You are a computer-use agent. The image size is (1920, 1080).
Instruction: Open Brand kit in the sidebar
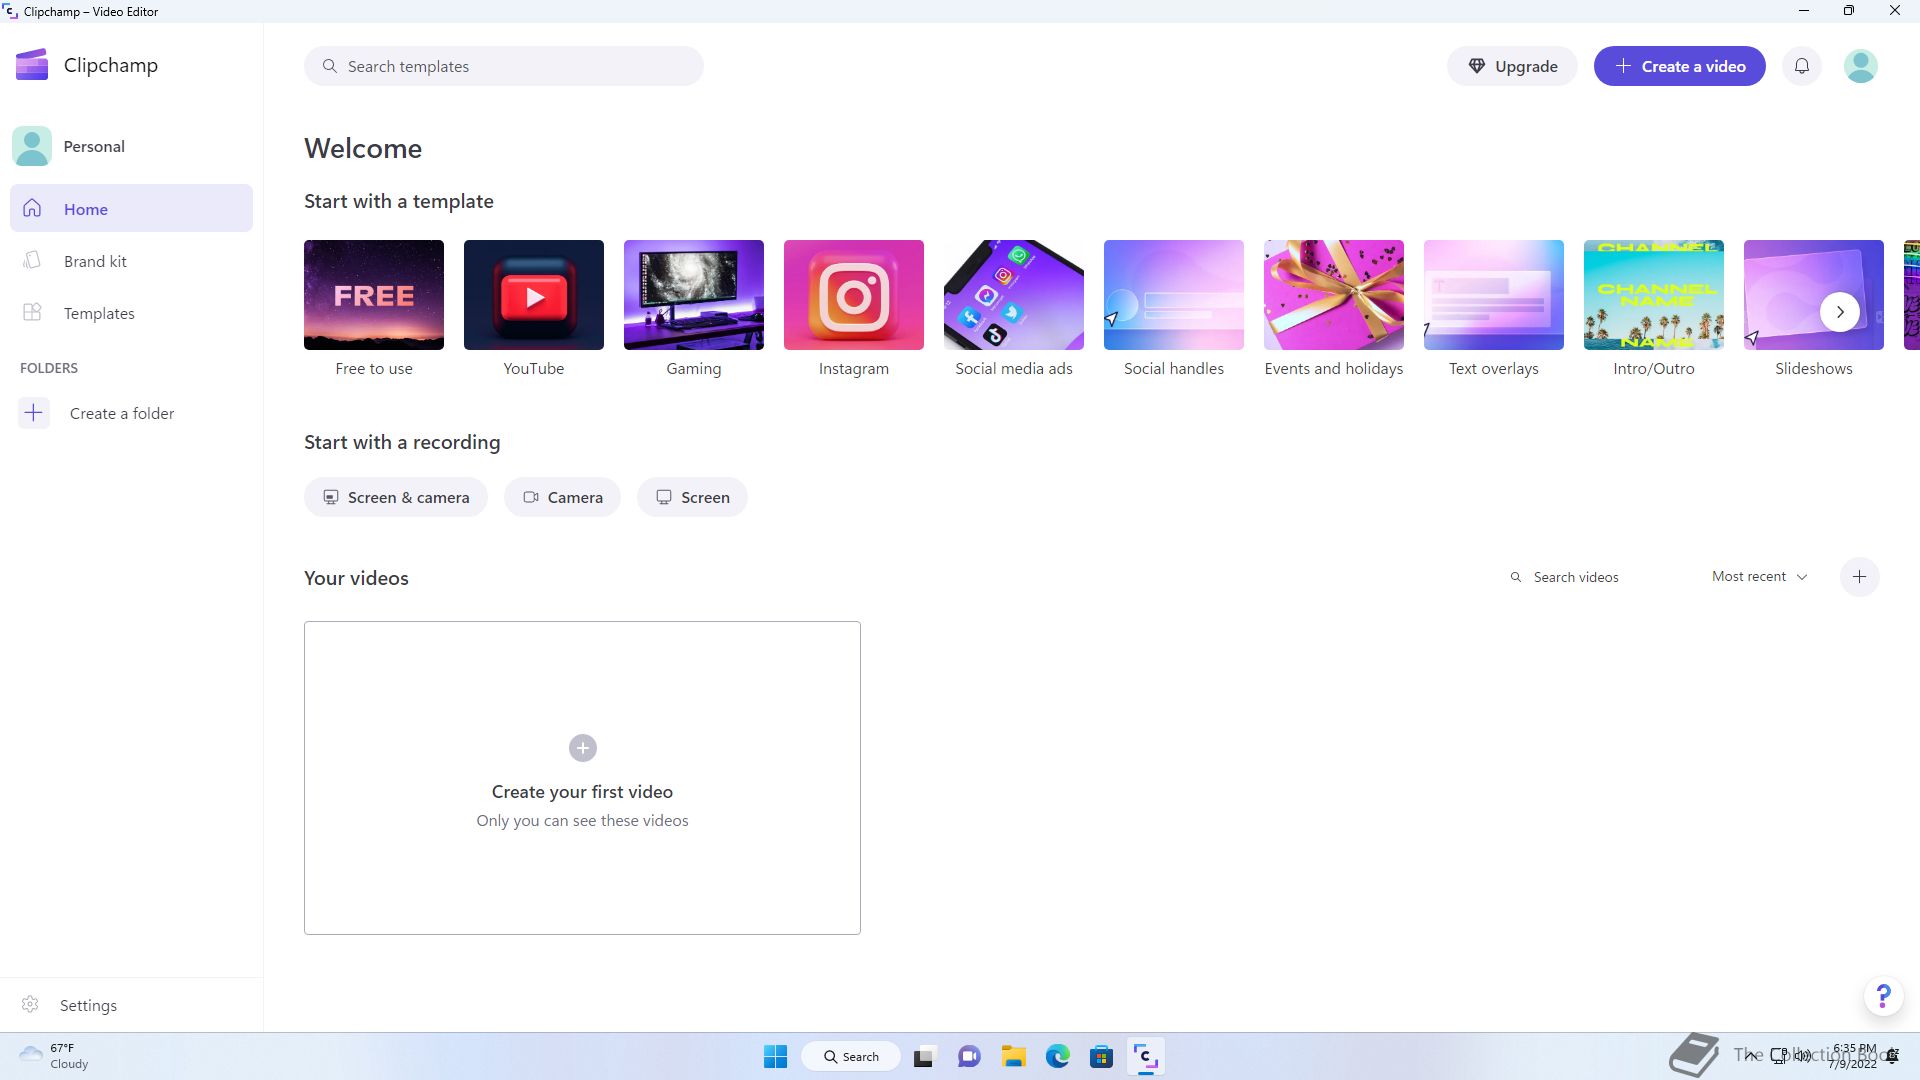(x=131, y=260)
